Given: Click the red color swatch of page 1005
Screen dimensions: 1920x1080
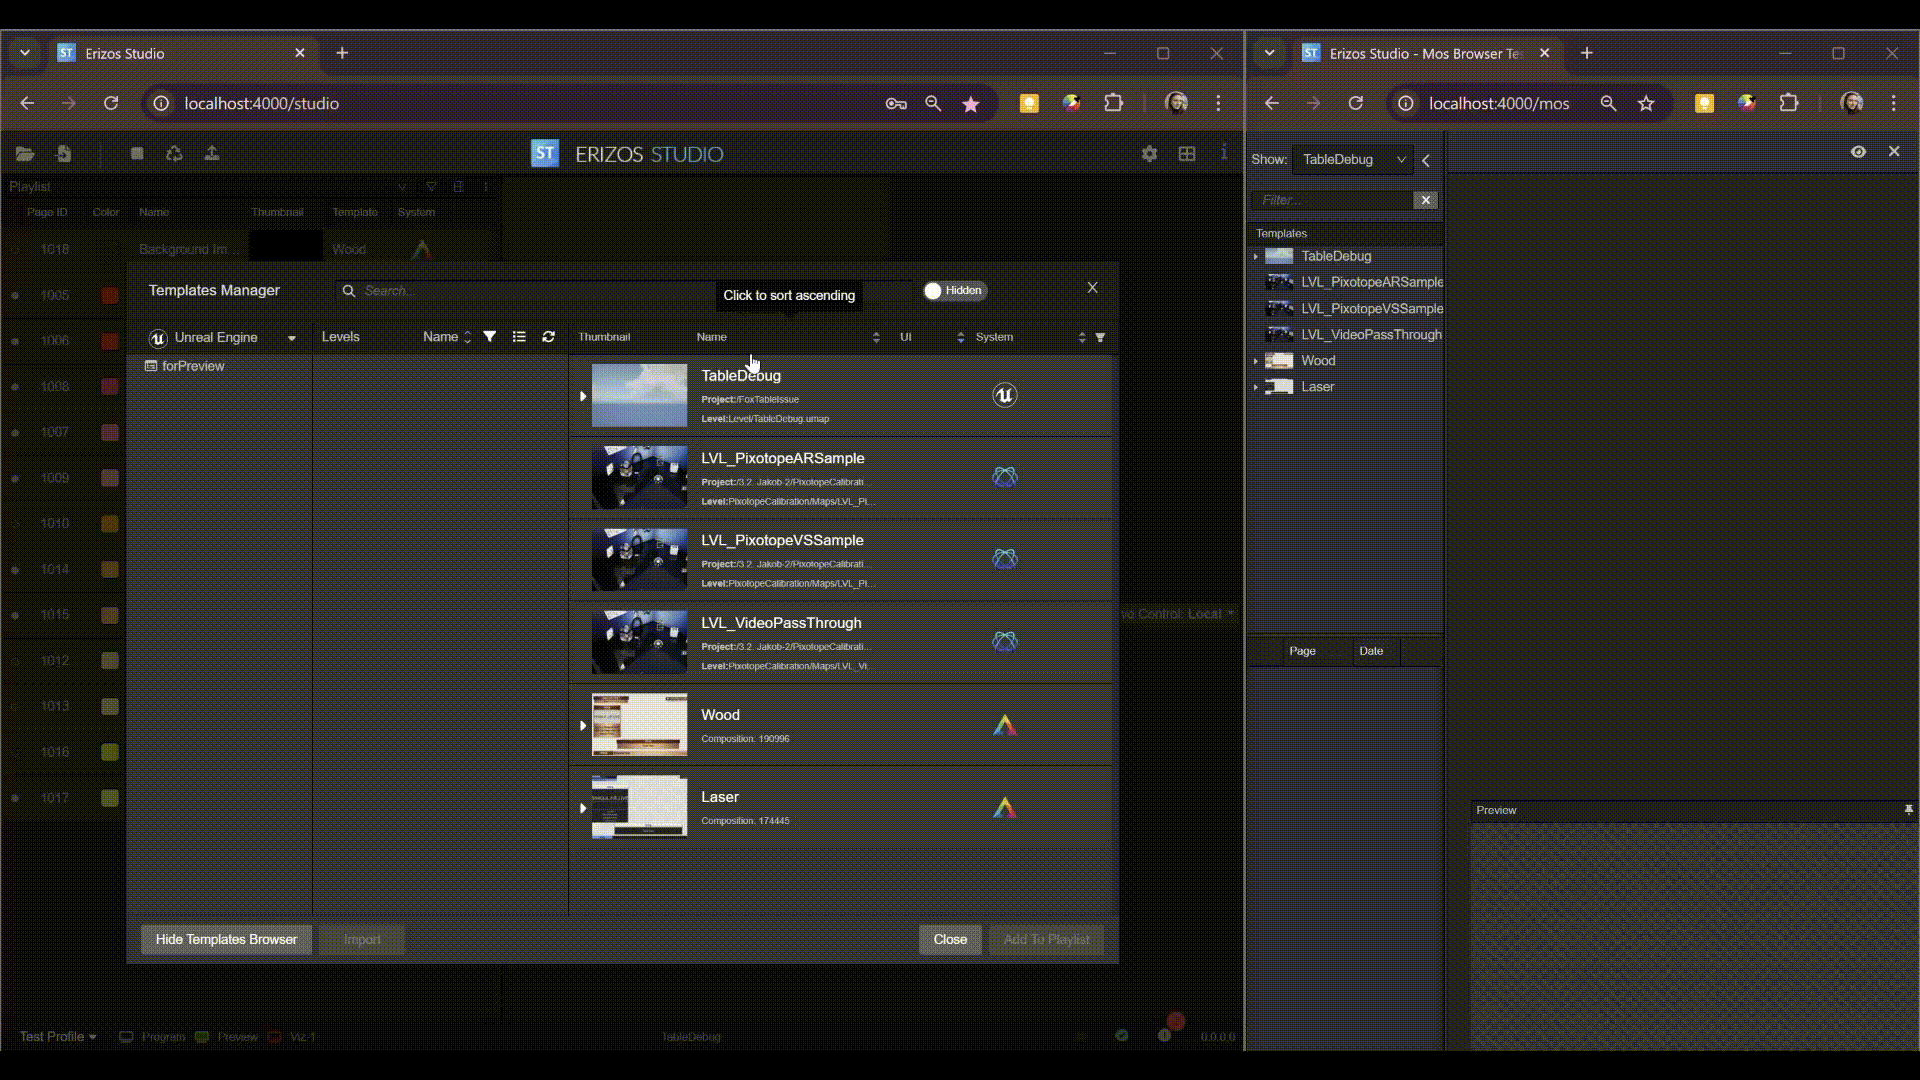Looking at the screenshot, I should 110,295.
